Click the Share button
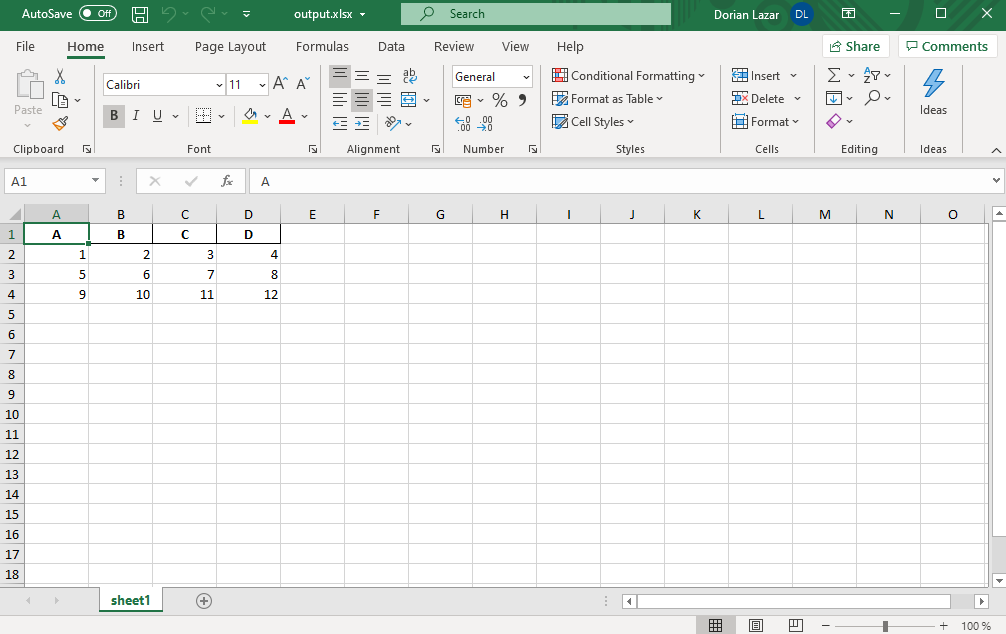 (855, 46)
